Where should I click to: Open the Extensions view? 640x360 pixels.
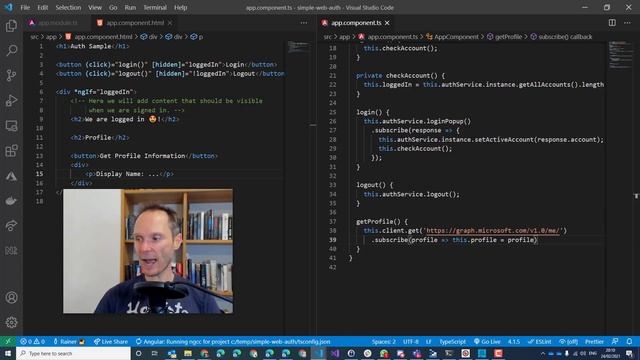click(x=11, y=151)
